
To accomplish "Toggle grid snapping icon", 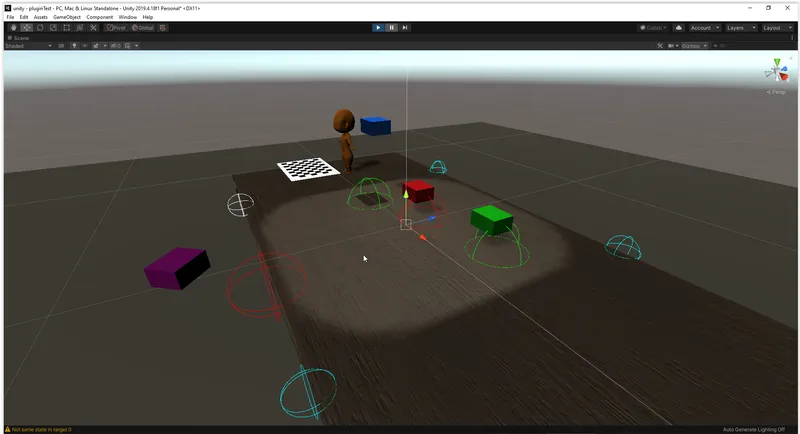I will [163, 28].
